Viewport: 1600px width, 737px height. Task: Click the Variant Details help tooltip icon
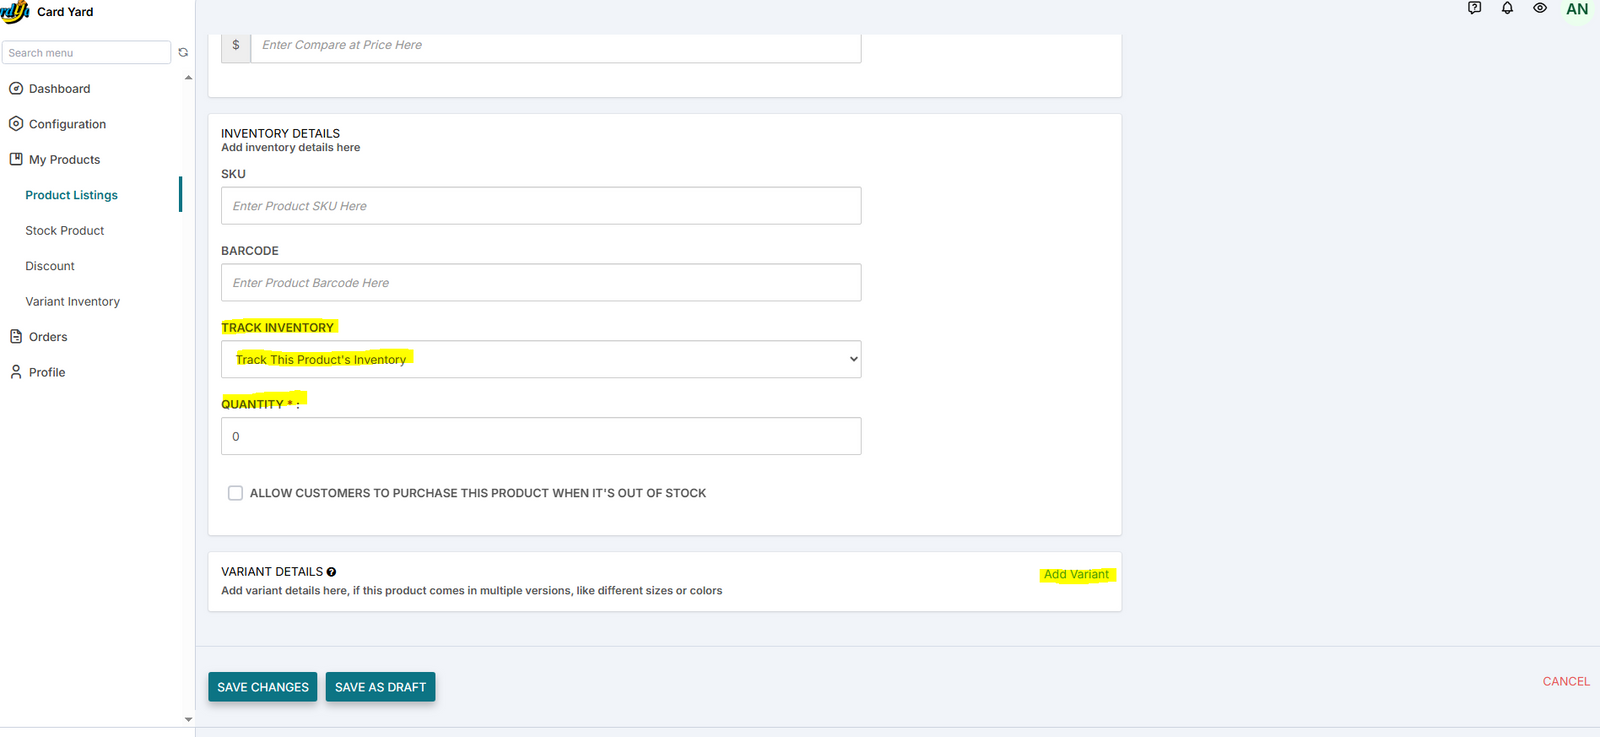click(331, 572)
